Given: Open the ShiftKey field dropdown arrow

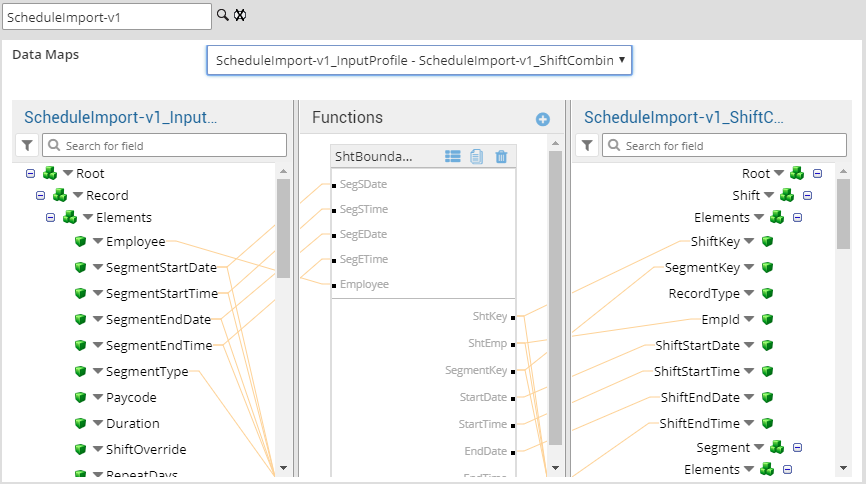Looking at the screenshot, I should [750, 242].
